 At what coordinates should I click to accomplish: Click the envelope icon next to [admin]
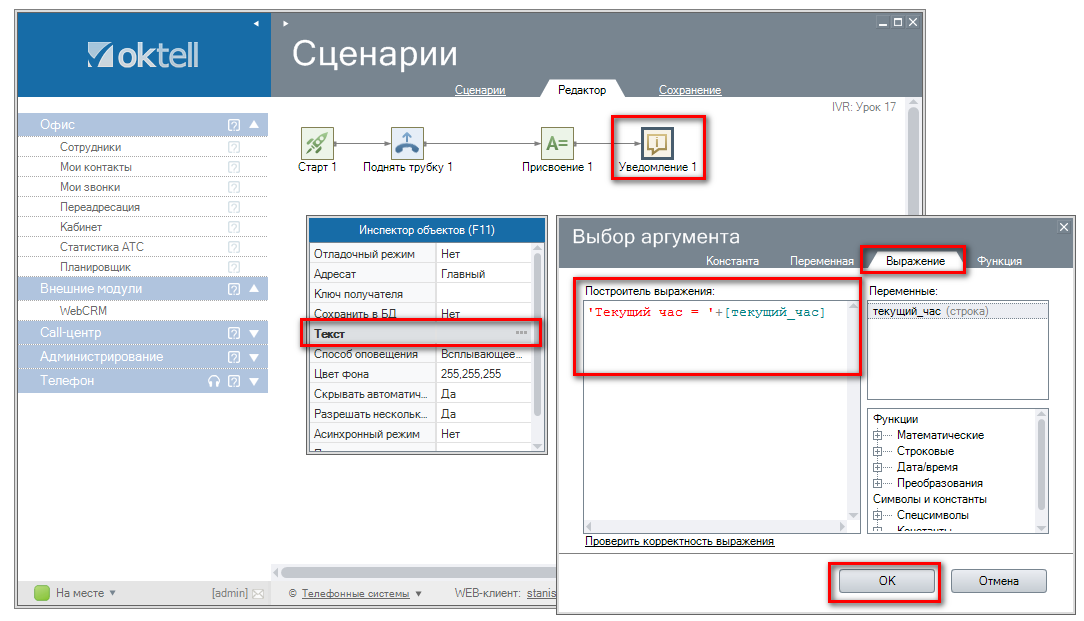coord(258,593)
